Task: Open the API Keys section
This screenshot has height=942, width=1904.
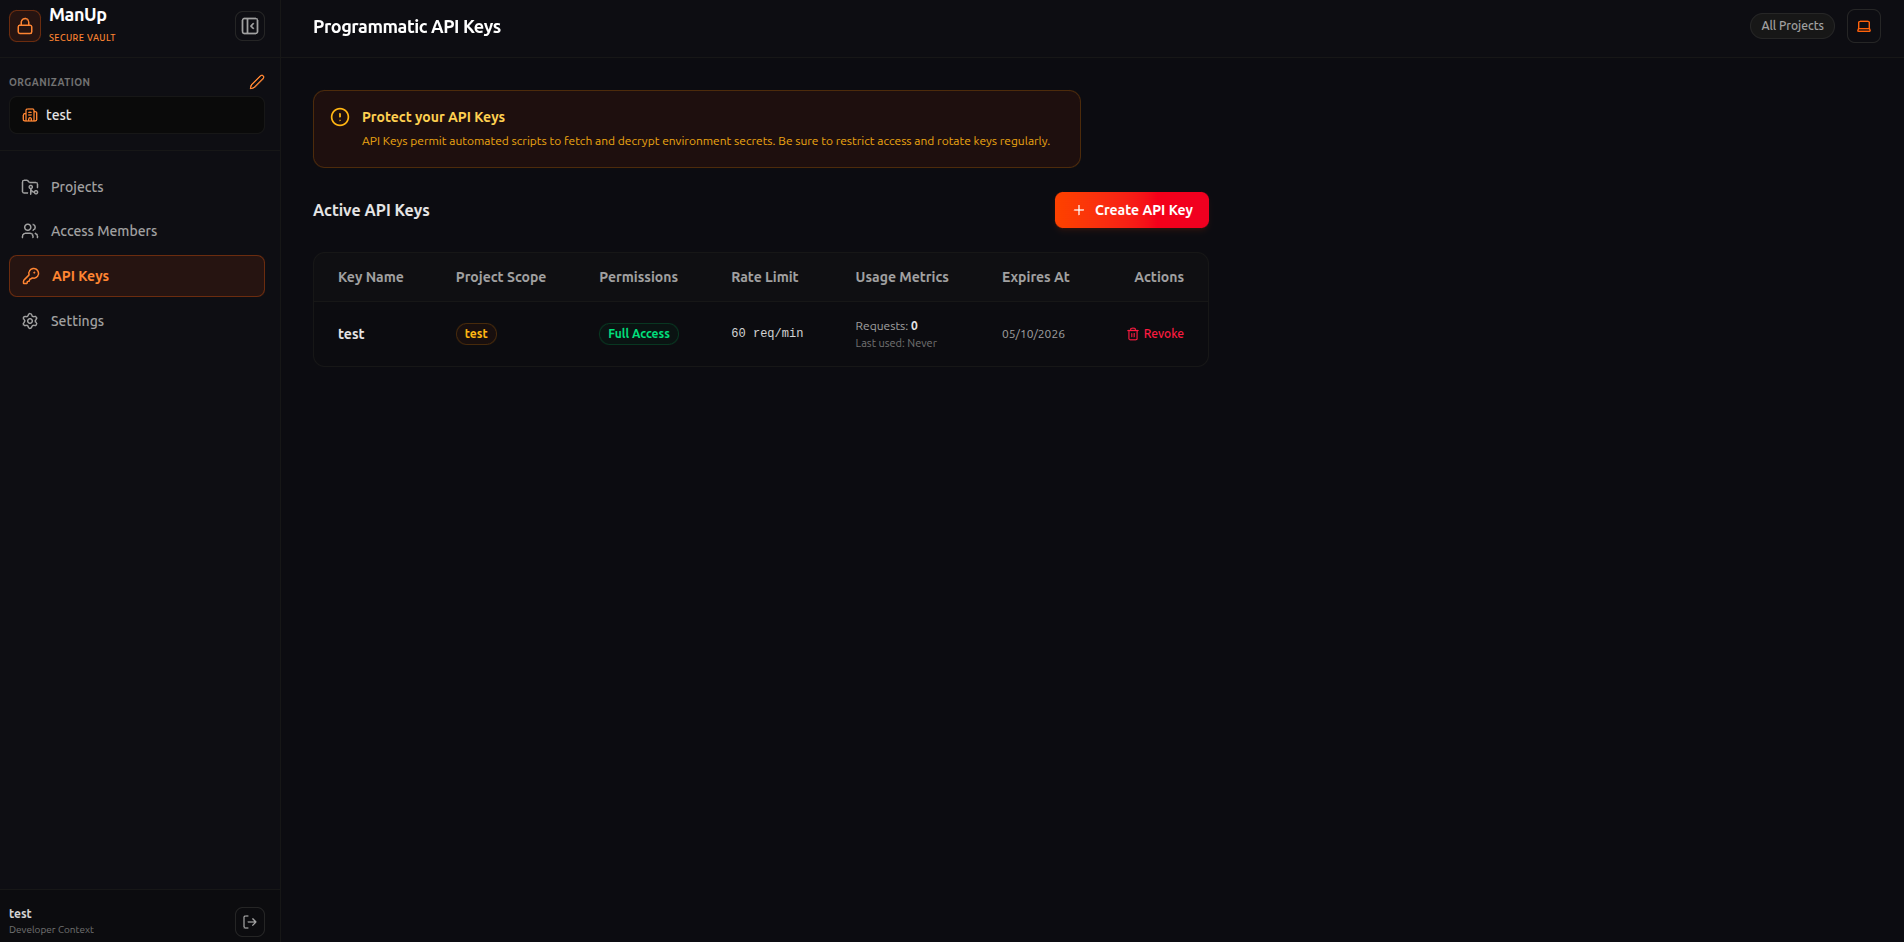Action: coord(137,276)
